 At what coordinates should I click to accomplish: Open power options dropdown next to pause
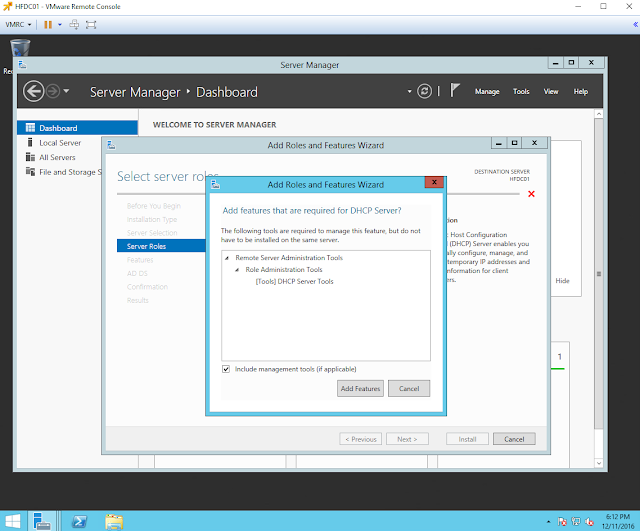[x=60, y=24]
